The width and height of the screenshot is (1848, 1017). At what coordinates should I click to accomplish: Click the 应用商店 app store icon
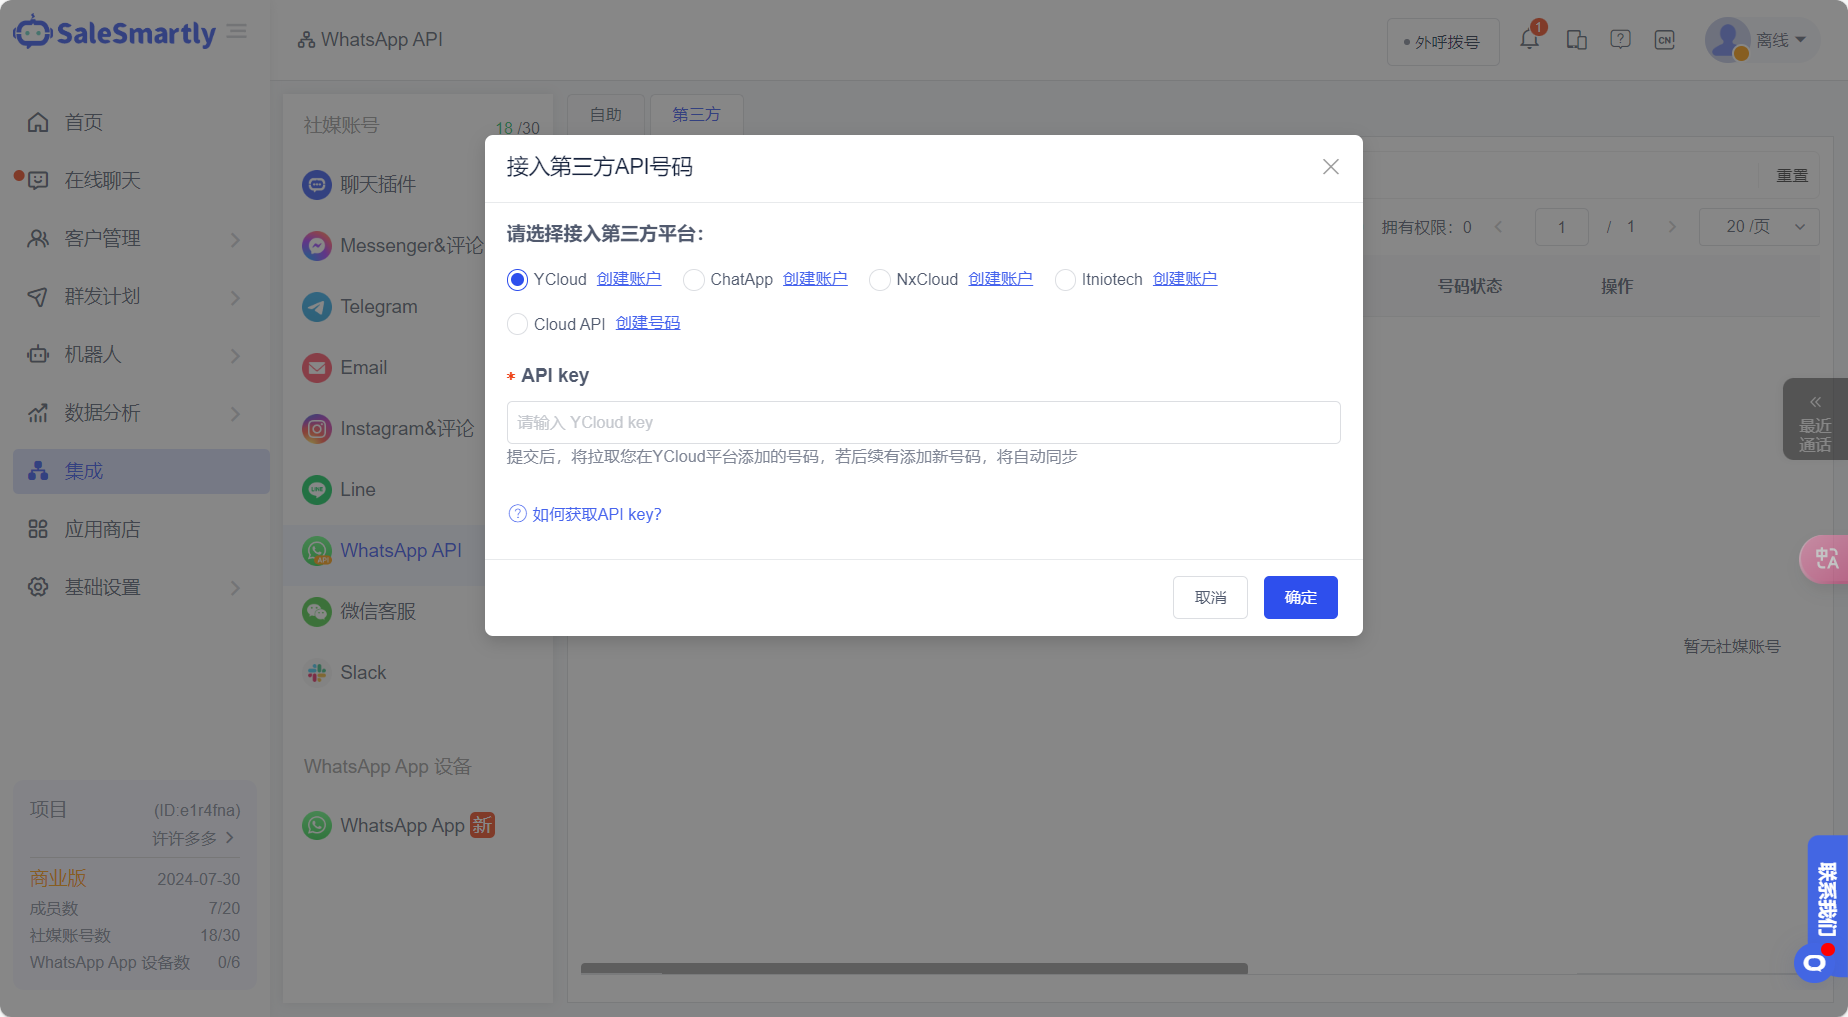(38, 529)
